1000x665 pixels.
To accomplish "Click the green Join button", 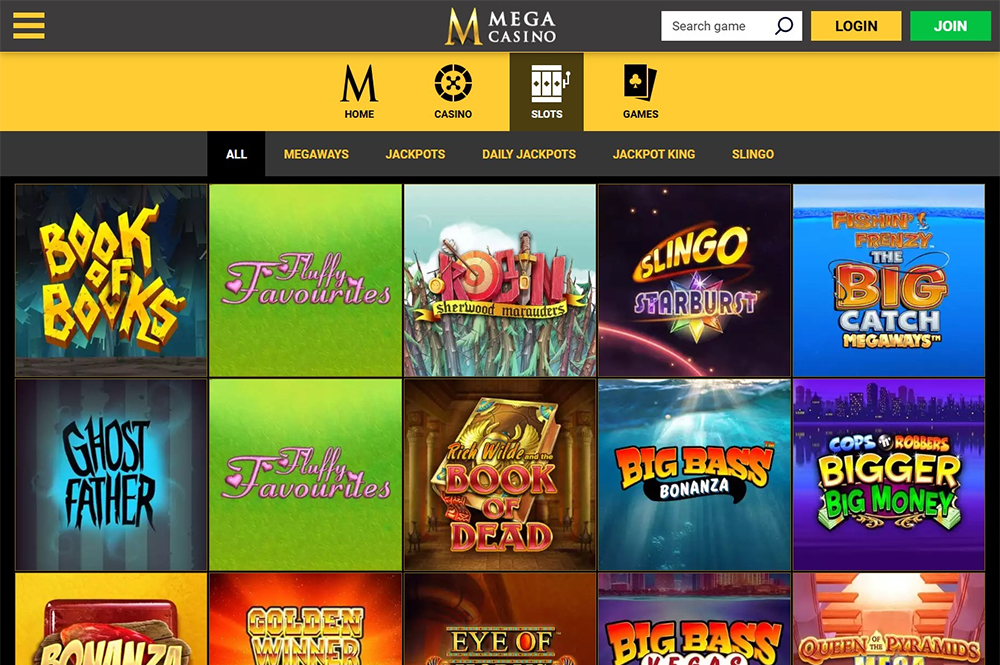I will coord(950,26).
